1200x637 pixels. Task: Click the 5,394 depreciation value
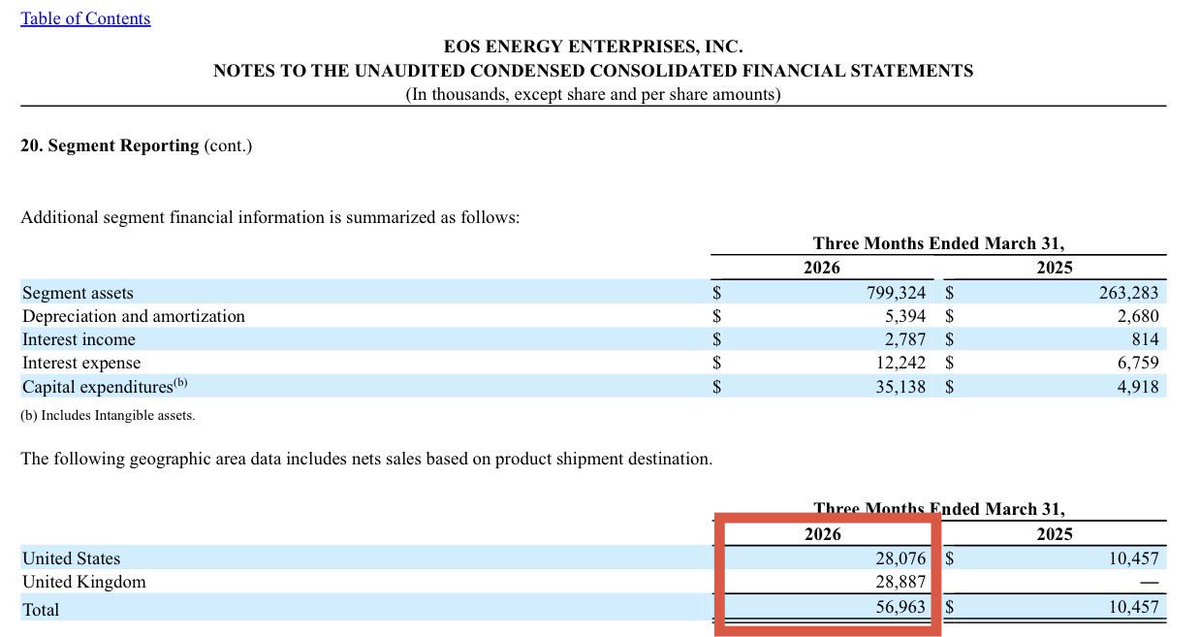point(905,316)
